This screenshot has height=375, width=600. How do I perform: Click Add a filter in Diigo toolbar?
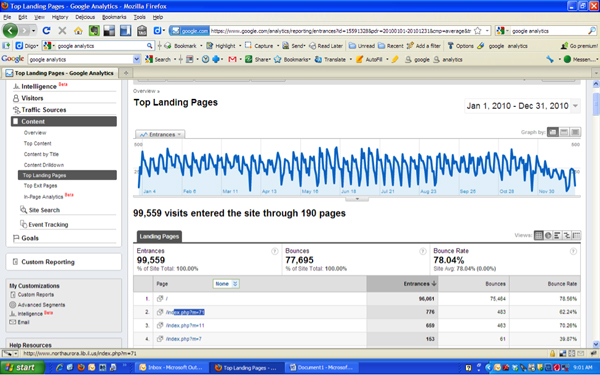[x=424, y=46]
